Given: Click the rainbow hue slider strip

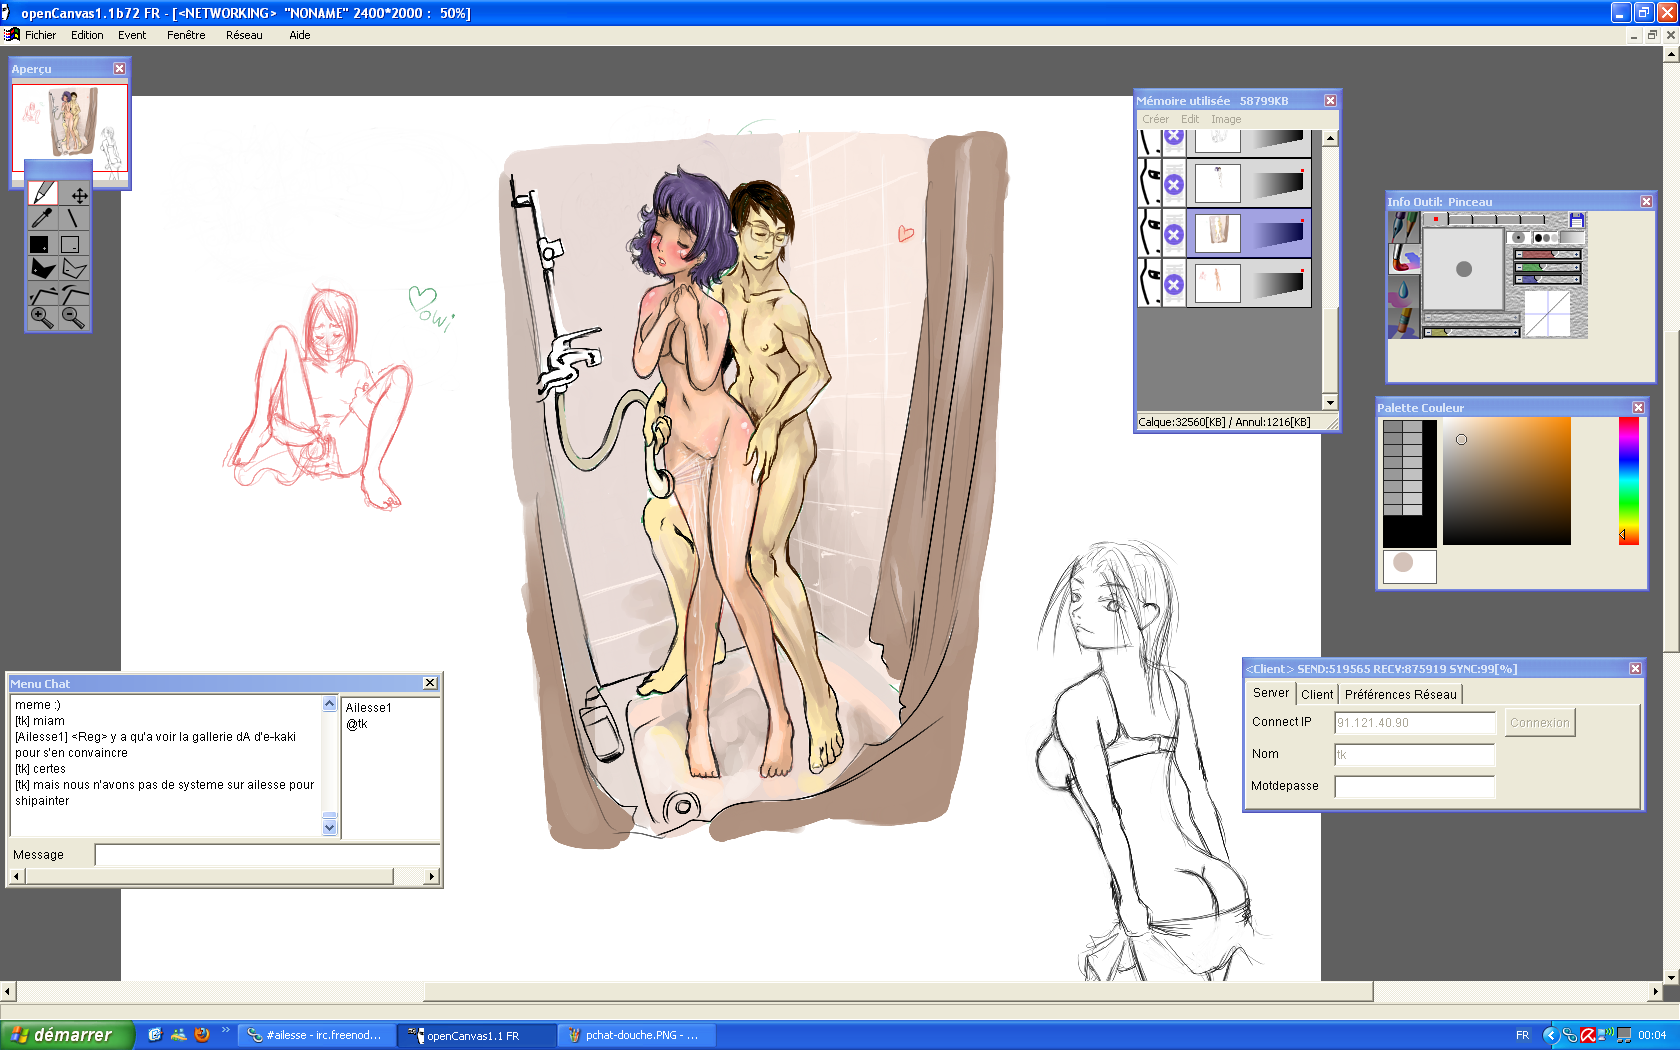Looking at the screenshot, I should click(1629, 480).
